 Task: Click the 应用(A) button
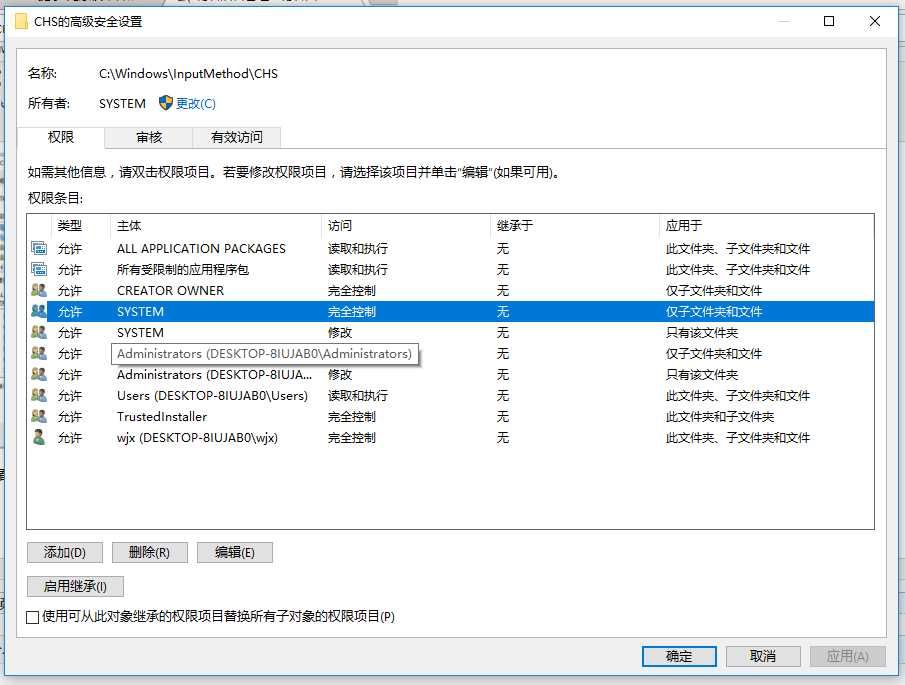click(848, 656)
